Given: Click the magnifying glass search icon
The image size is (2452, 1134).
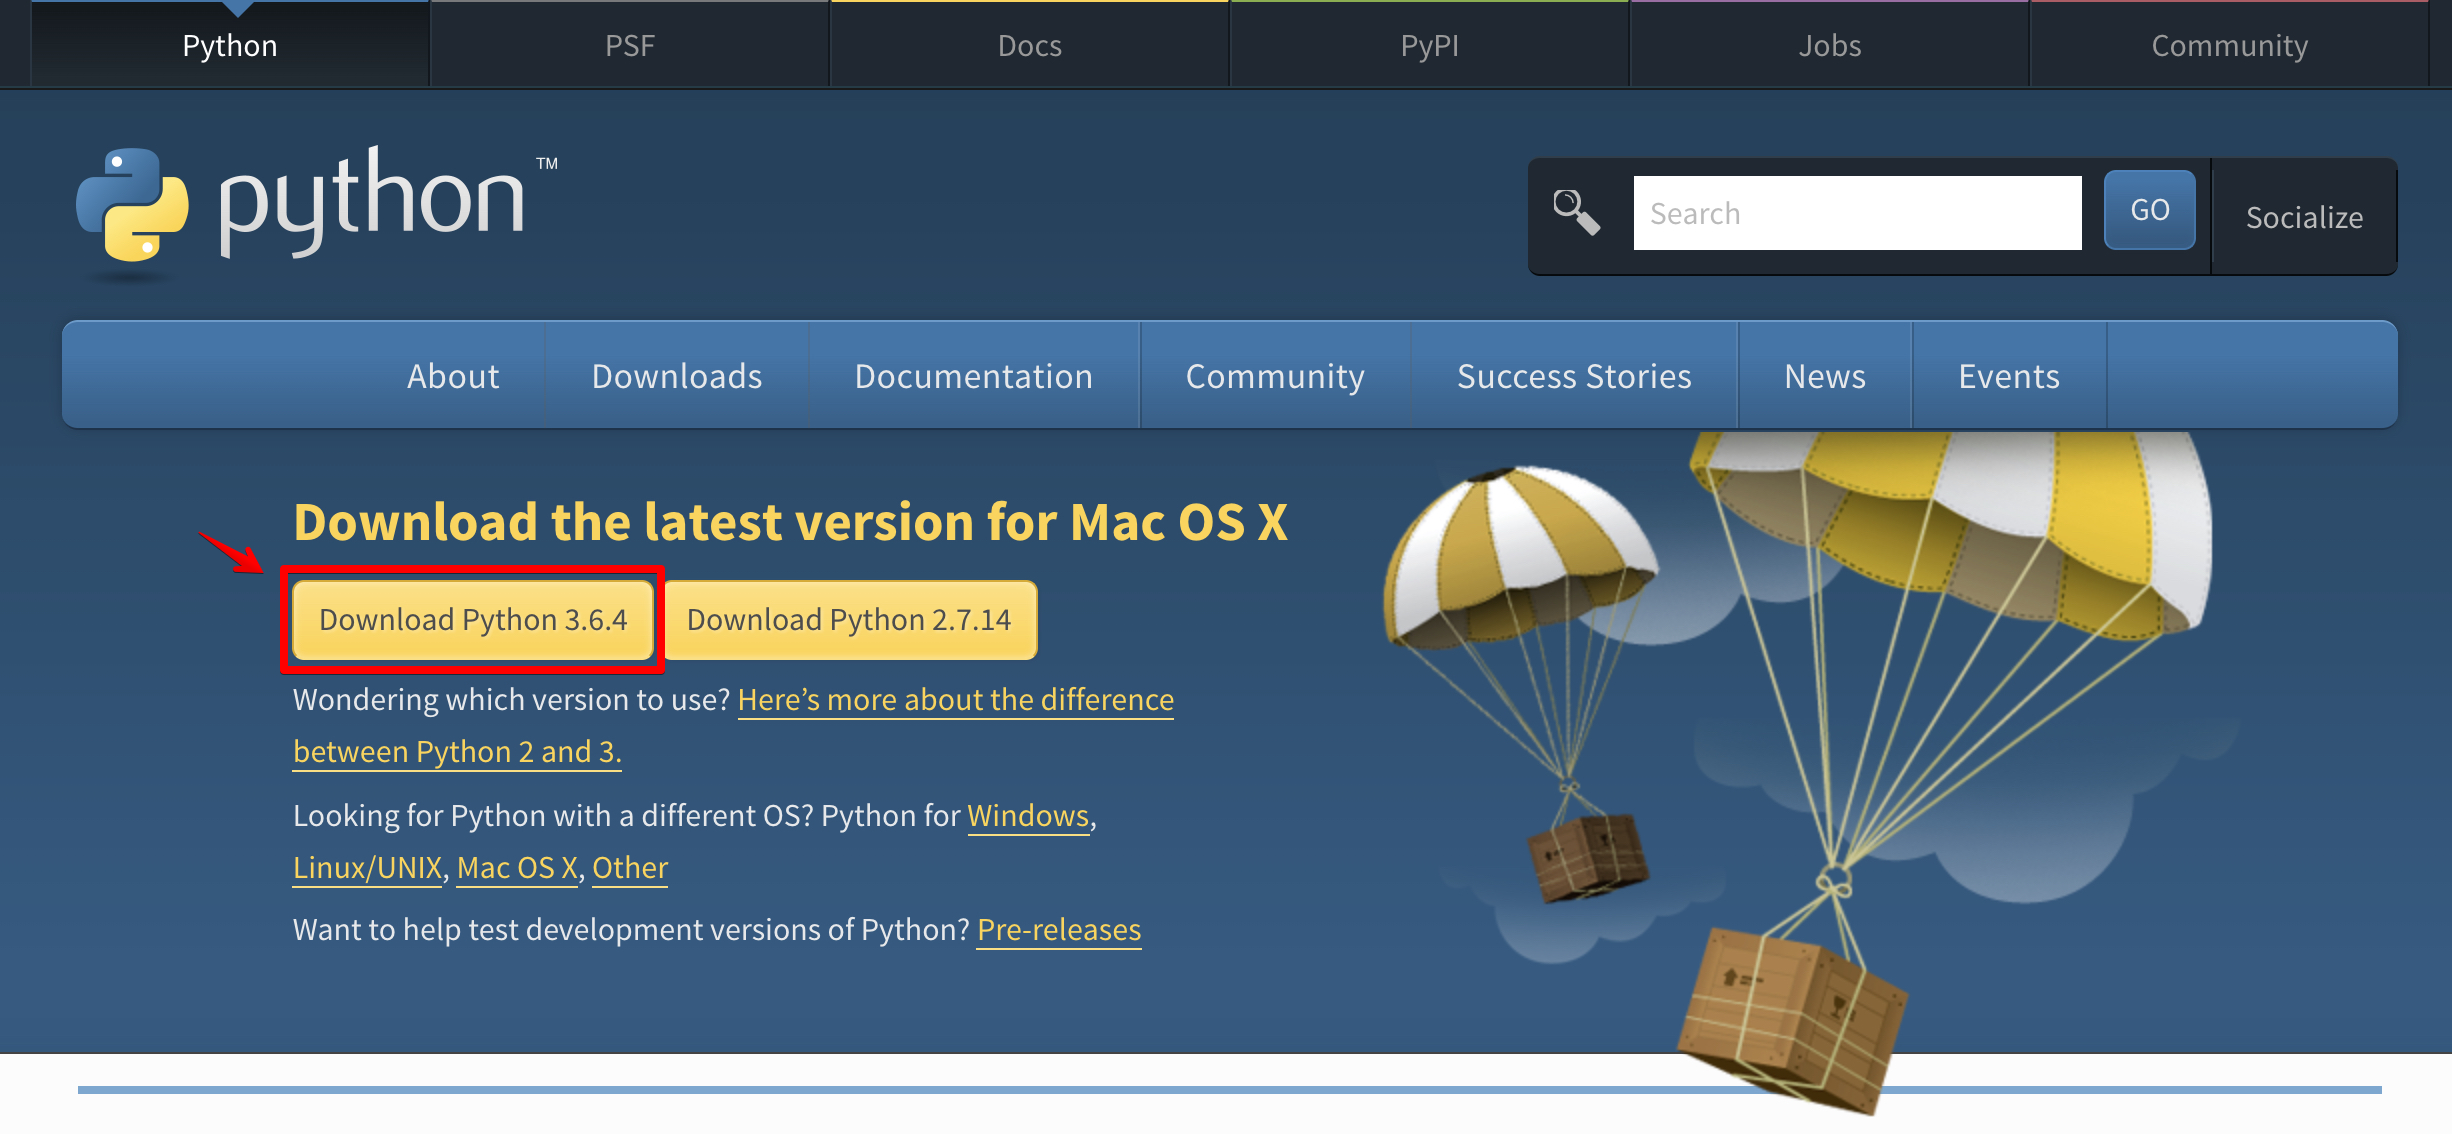Looking at the screenshot, I should point(1576,213).
